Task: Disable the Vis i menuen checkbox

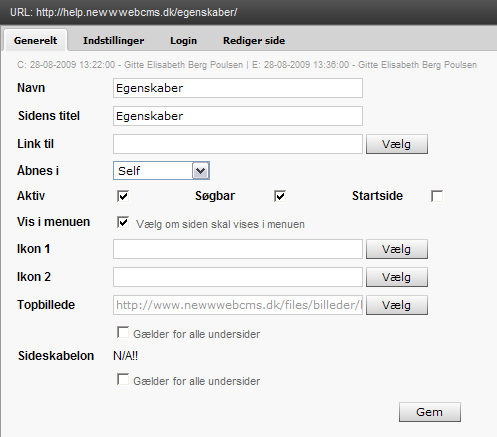Action: tap(123, 222)
